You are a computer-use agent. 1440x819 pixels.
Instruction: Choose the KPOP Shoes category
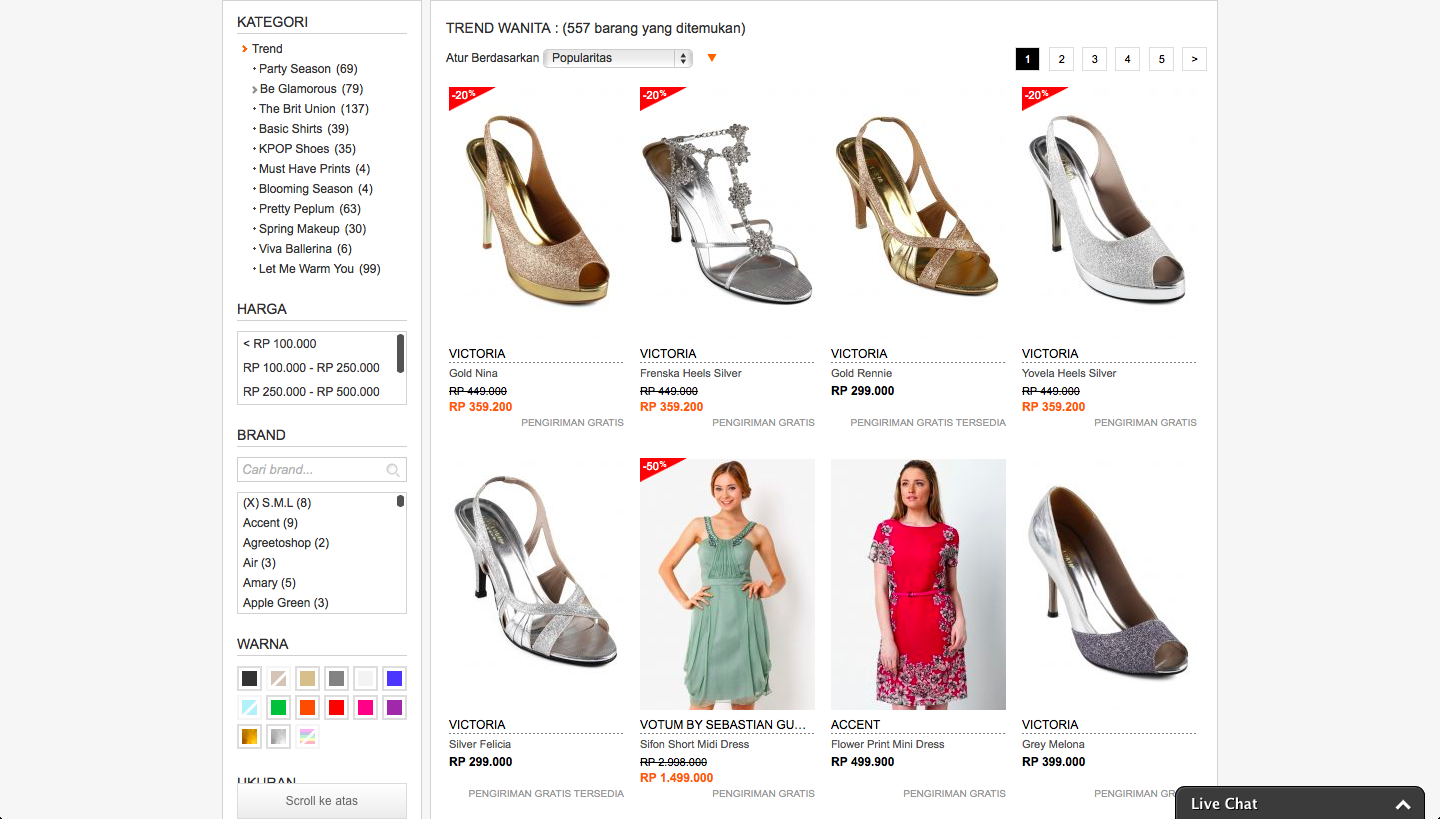tap(307, 149)
